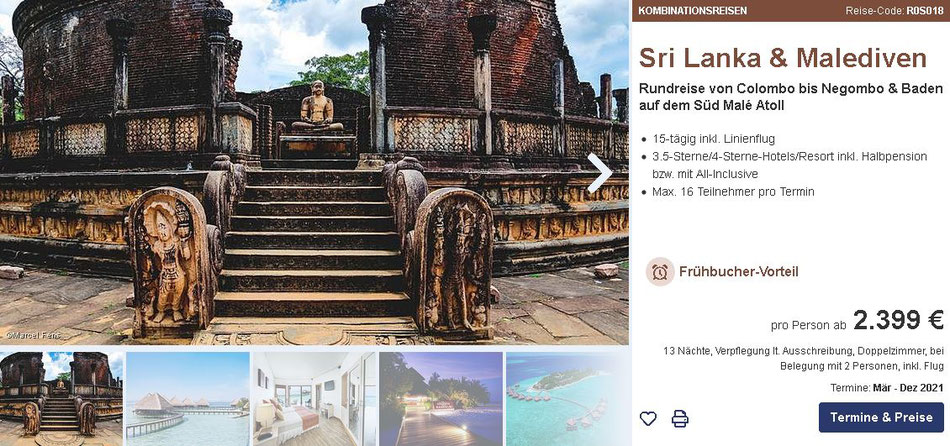Screen dimensions: 950x446
Task: Click the heart favorite icon
Action: [x=648, y=418]
